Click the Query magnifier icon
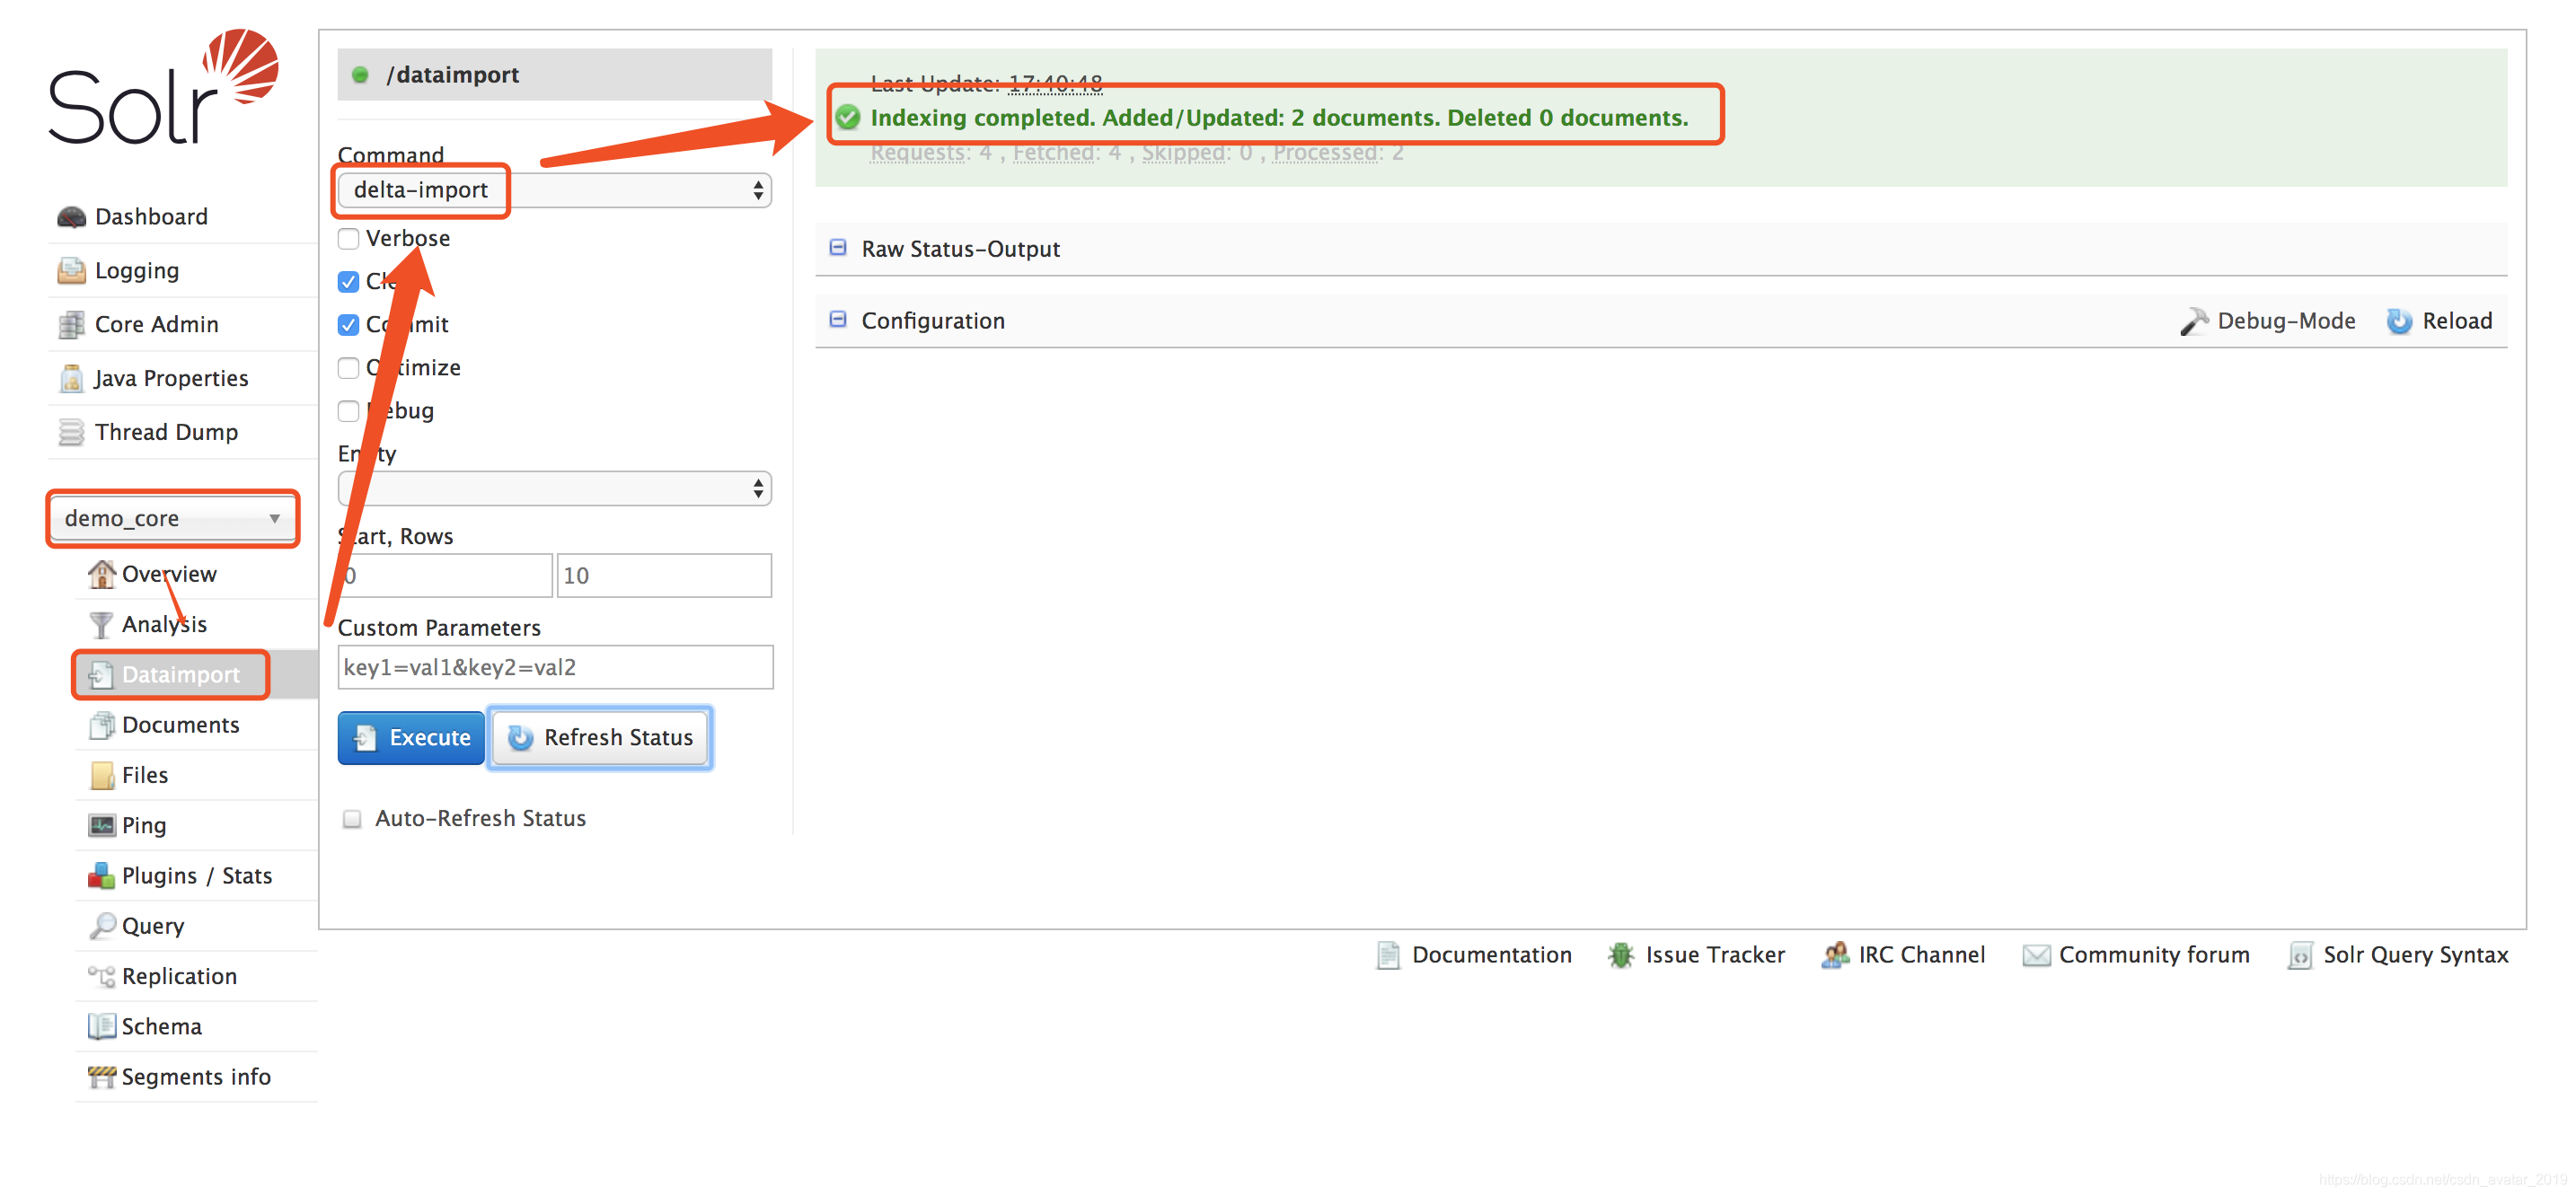 click(102, 926)
